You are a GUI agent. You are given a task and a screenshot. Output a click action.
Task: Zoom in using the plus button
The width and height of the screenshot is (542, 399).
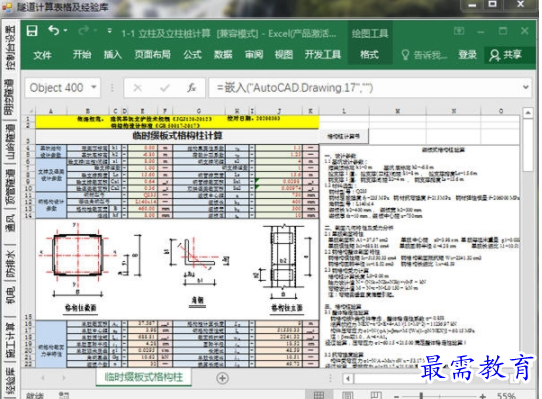point(483,396)
